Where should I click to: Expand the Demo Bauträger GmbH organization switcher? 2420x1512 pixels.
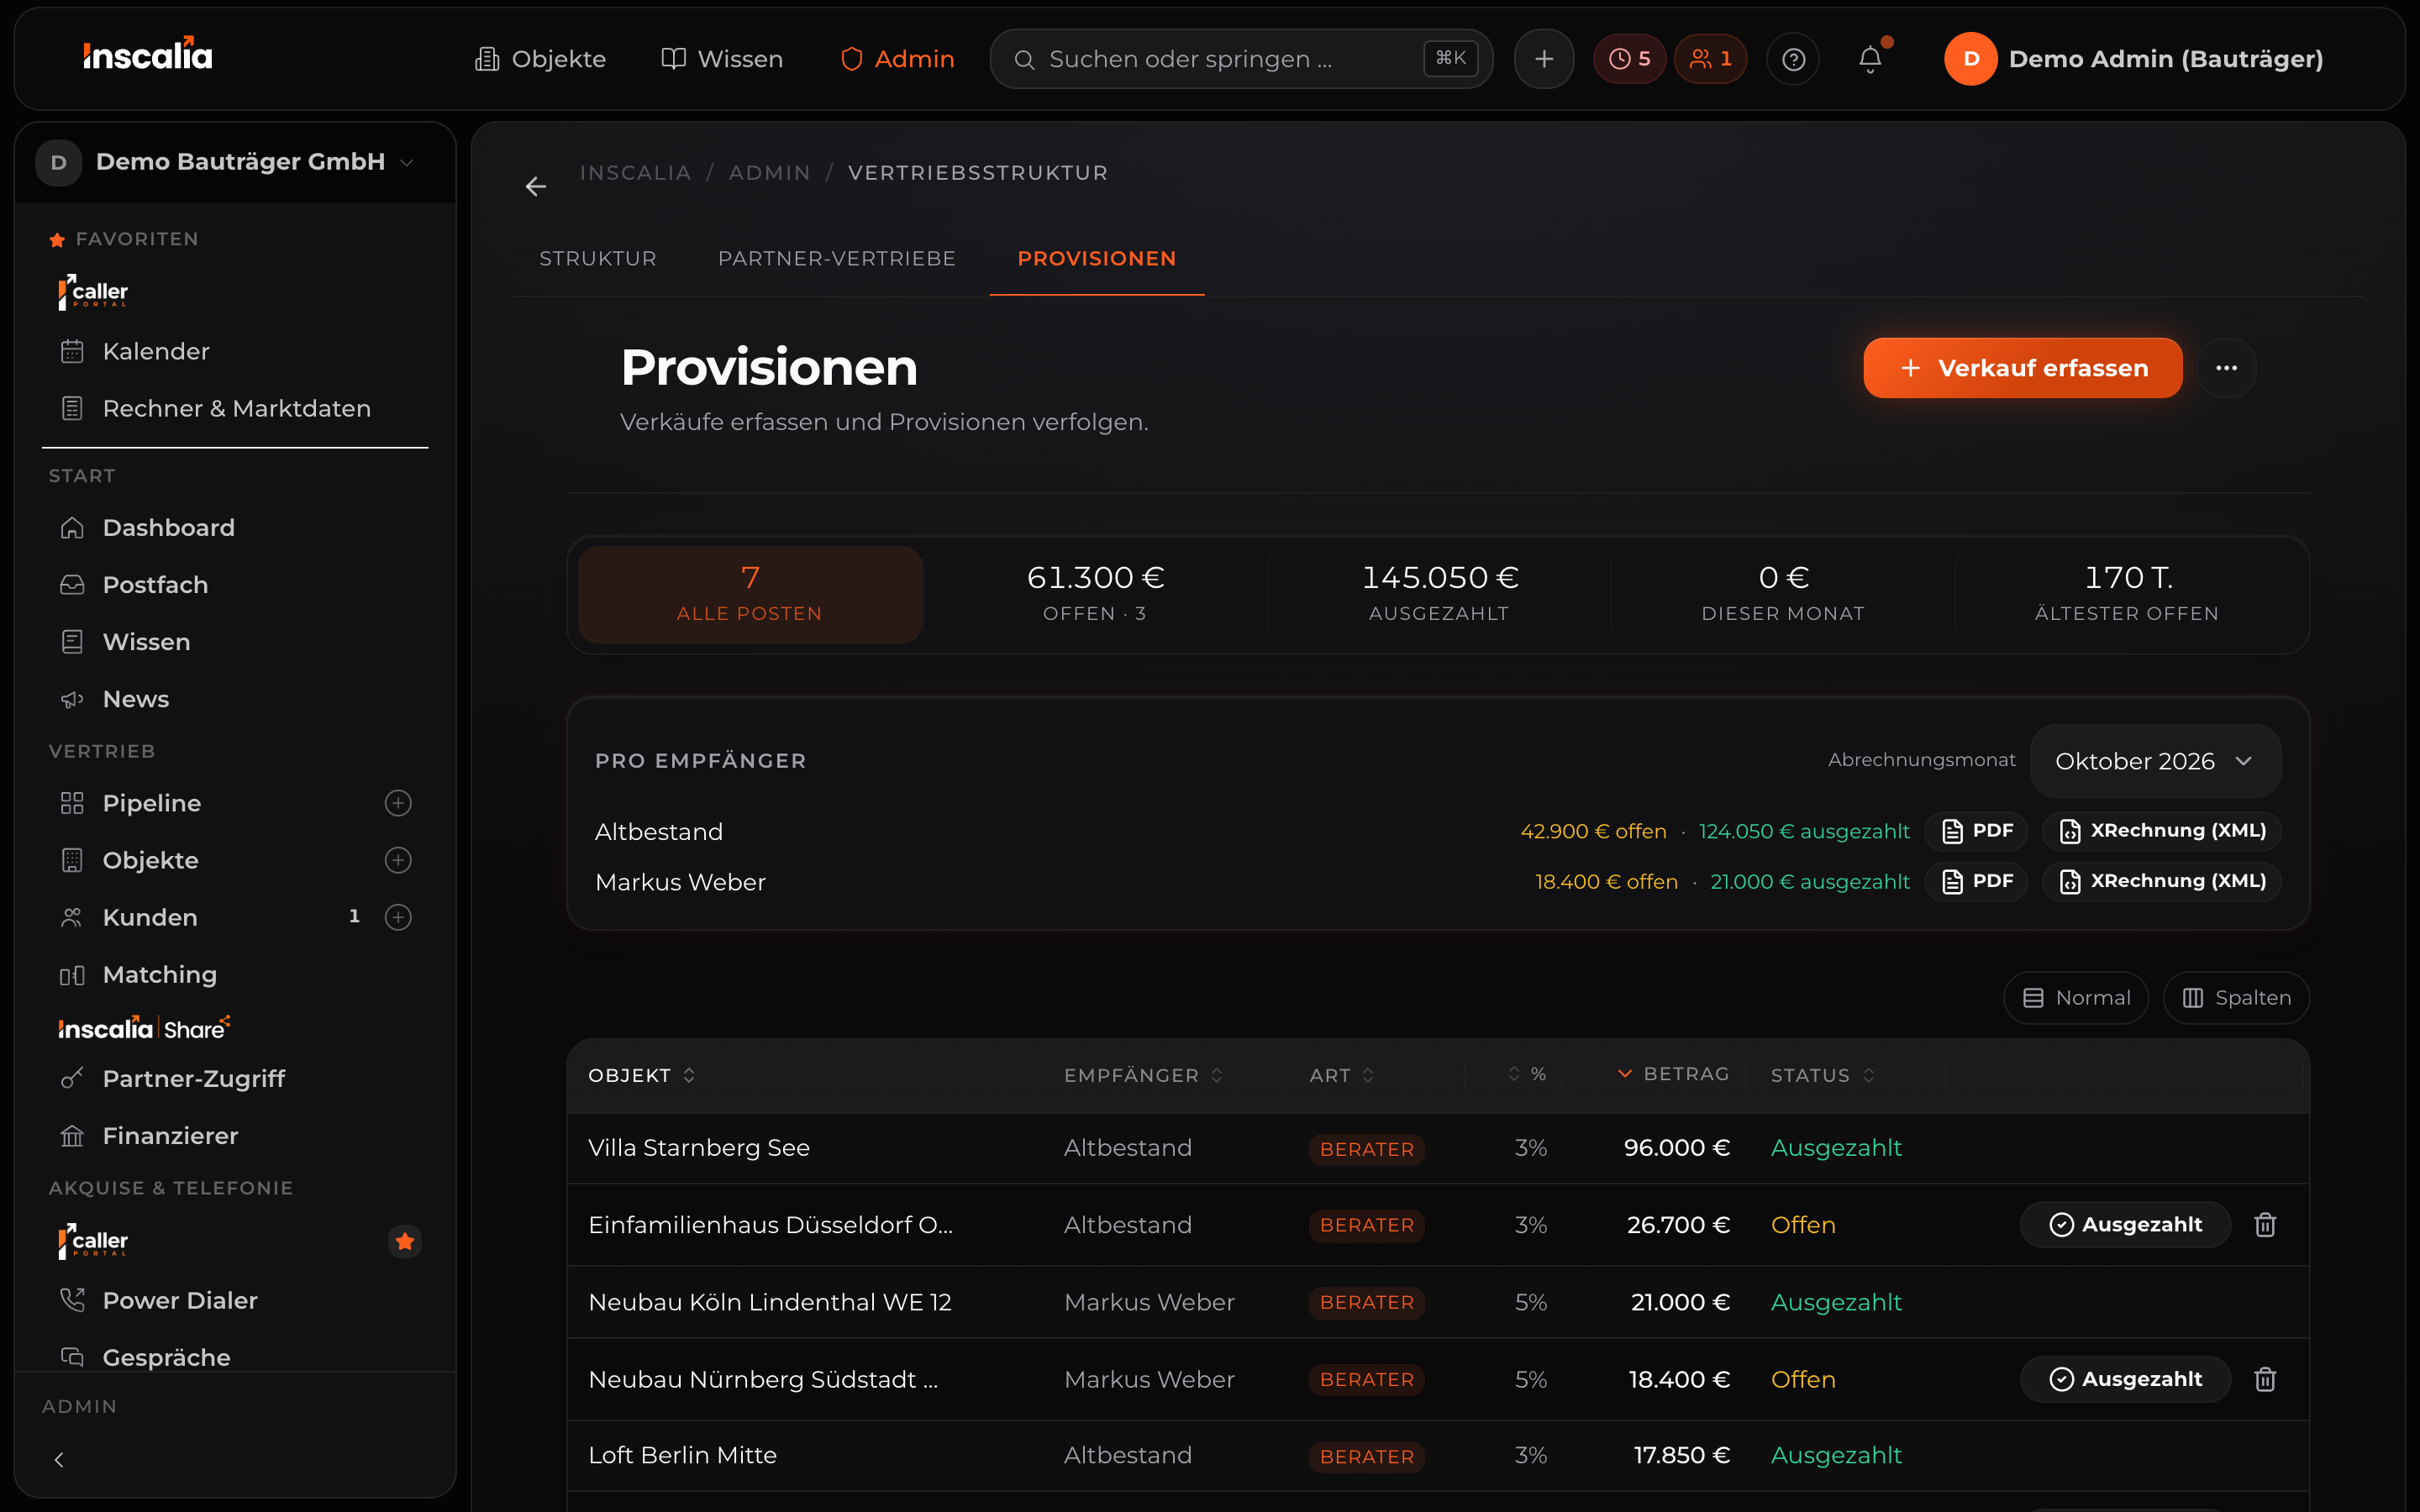pyautogui.click(x=226, y=162)
